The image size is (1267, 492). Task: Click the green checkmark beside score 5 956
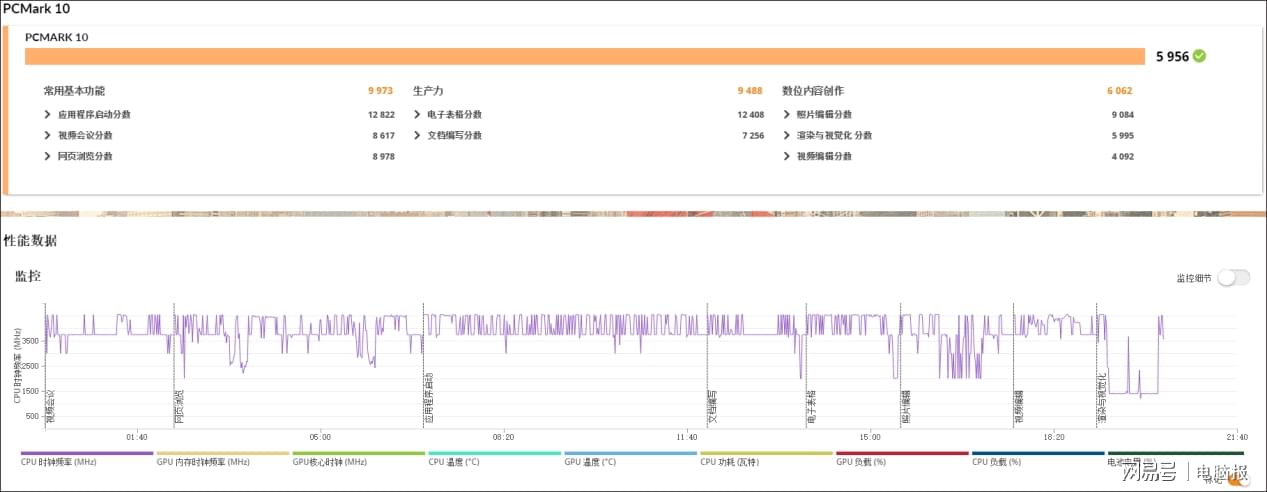click(1199, 56)
